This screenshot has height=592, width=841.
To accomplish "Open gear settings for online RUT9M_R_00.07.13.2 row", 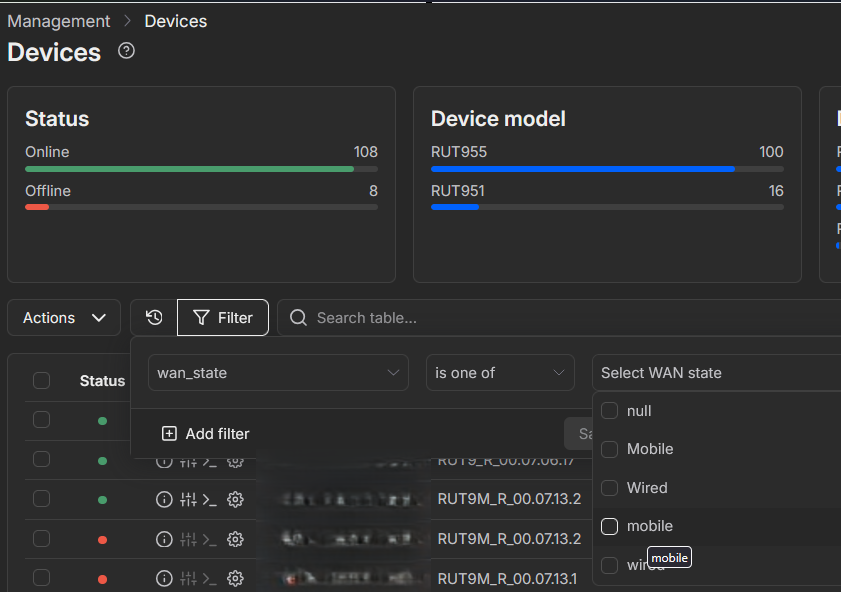I will (235, 499).
